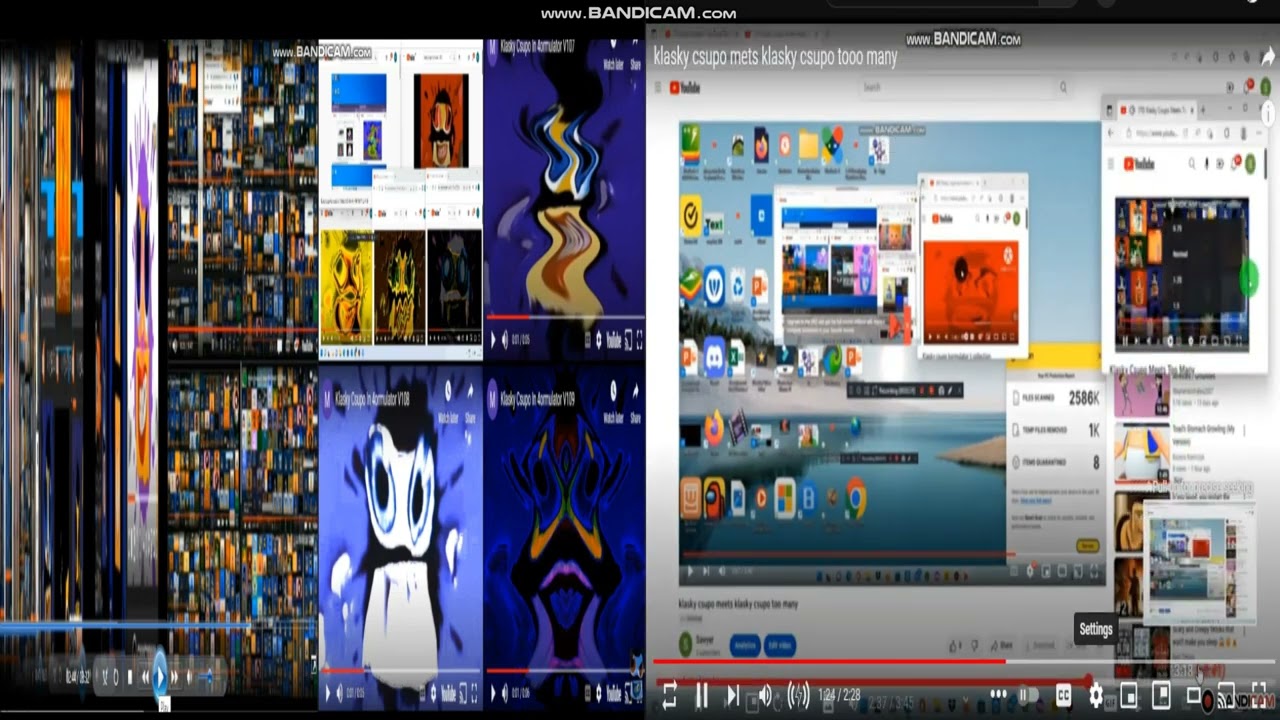The width and height of the screenshot is (1280, 720).
Task: Seek on the V107 video progress bar
Action: pos(565,317)
